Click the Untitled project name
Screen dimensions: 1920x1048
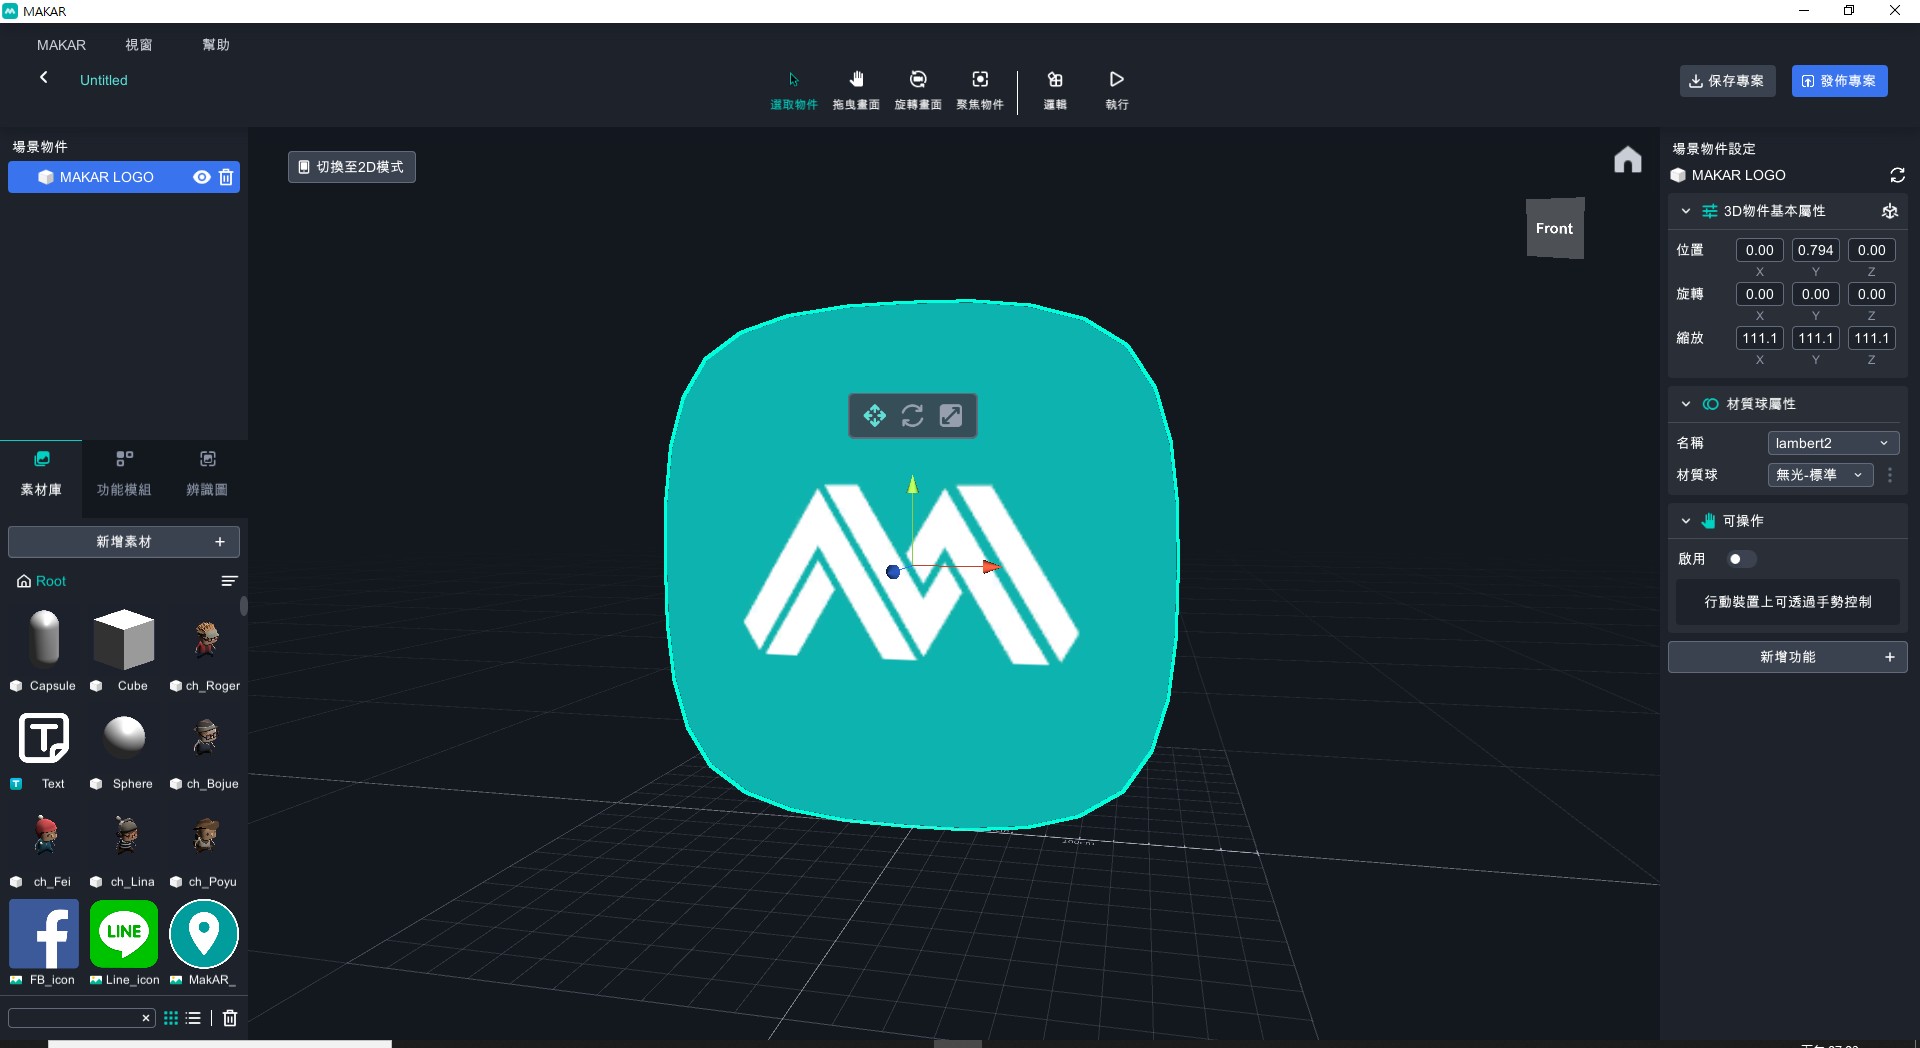(x=104, y=80)
